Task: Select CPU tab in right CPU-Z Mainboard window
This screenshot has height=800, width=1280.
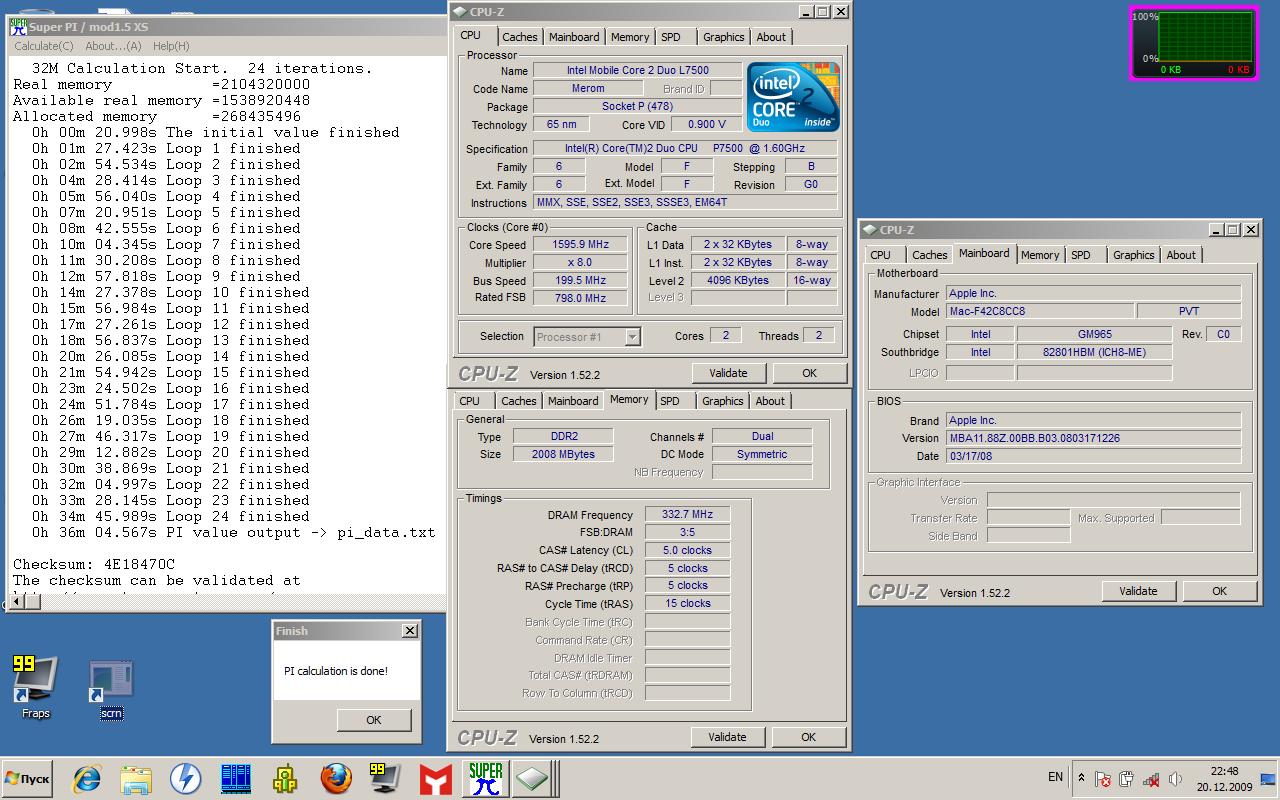Action: pyautogui.click(x=880, y=255)
